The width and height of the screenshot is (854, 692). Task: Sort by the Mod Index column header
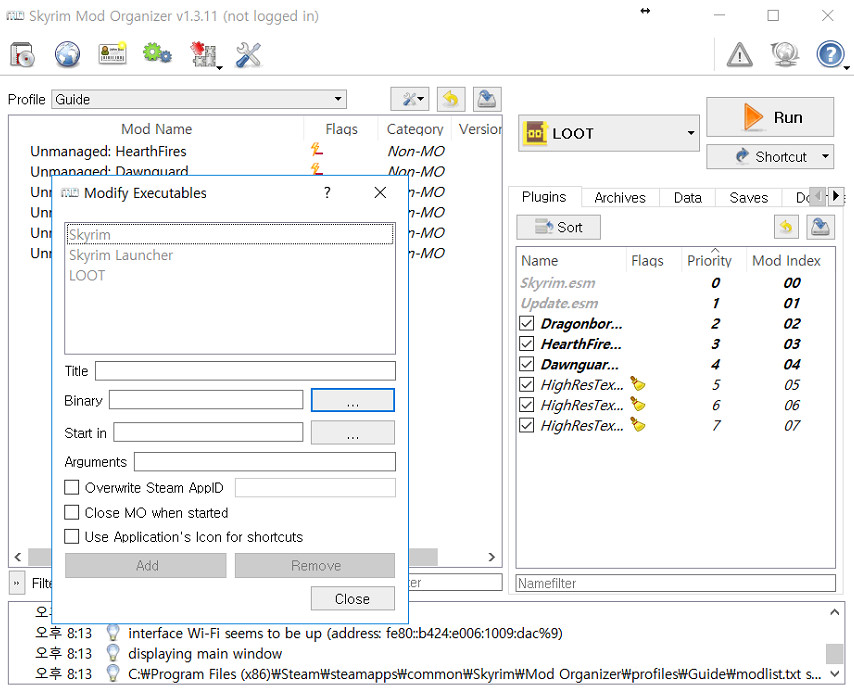click(786, 260)
